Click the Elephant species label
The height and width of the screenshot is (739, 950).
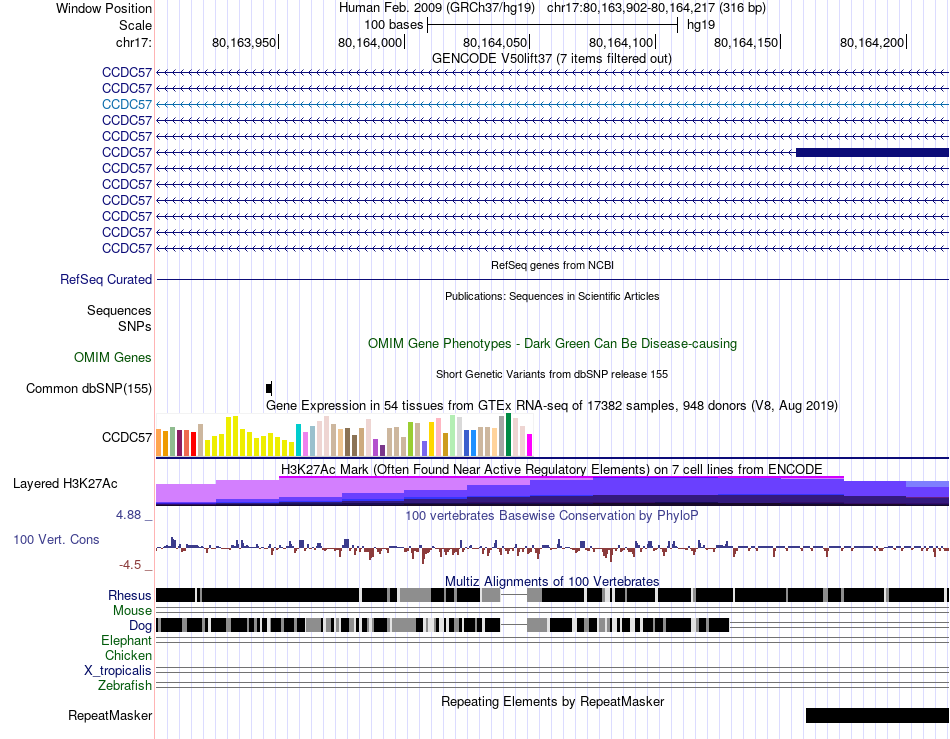pyautogui.click(x=126, y=640)
